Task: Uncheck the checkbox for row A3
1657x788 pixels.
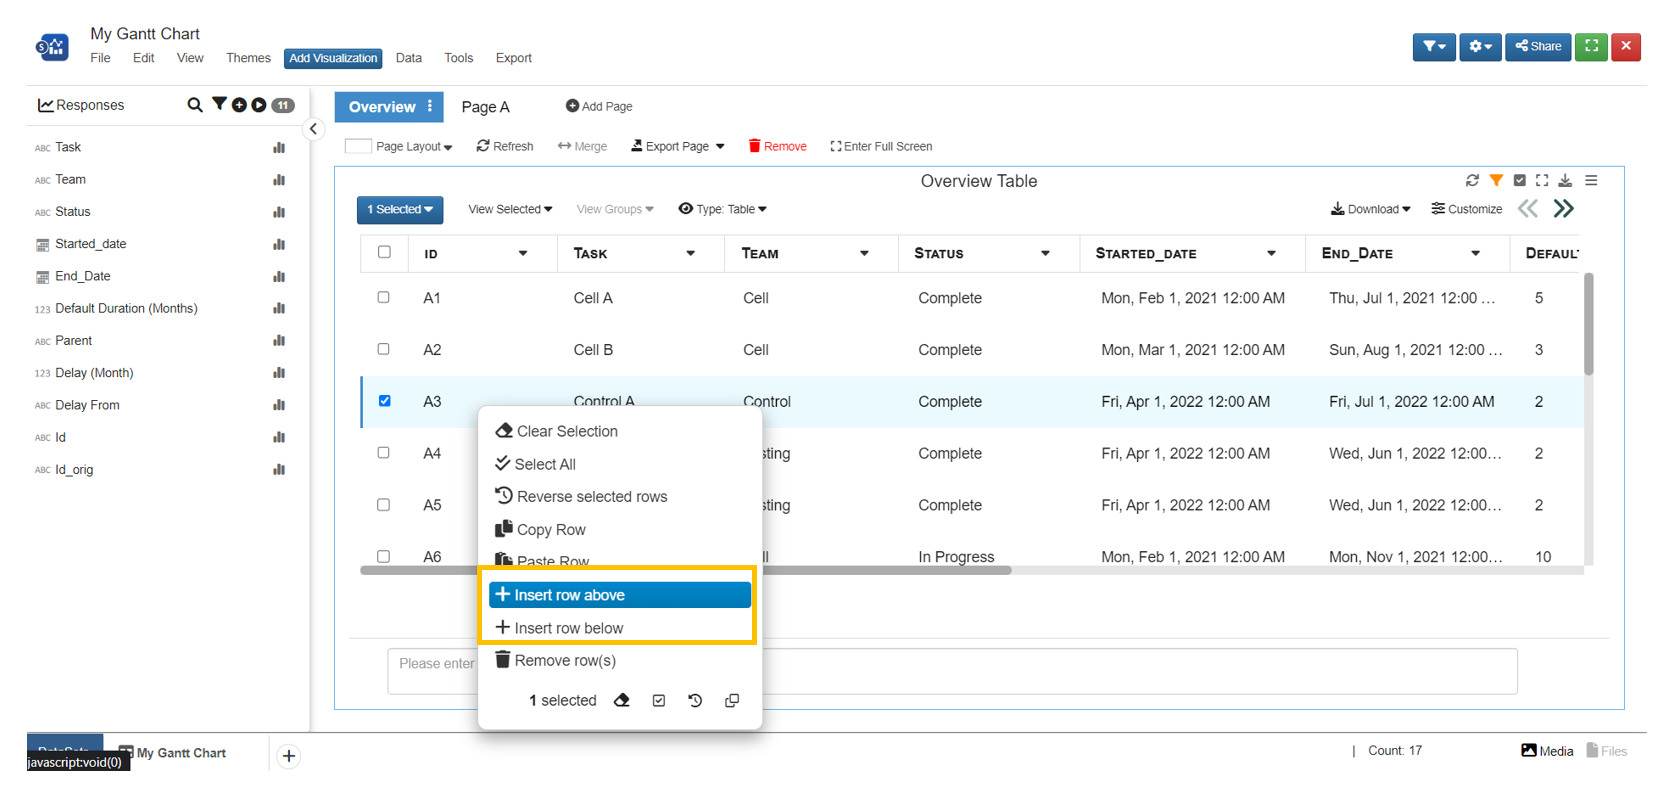Action: [x=384, y=401]
